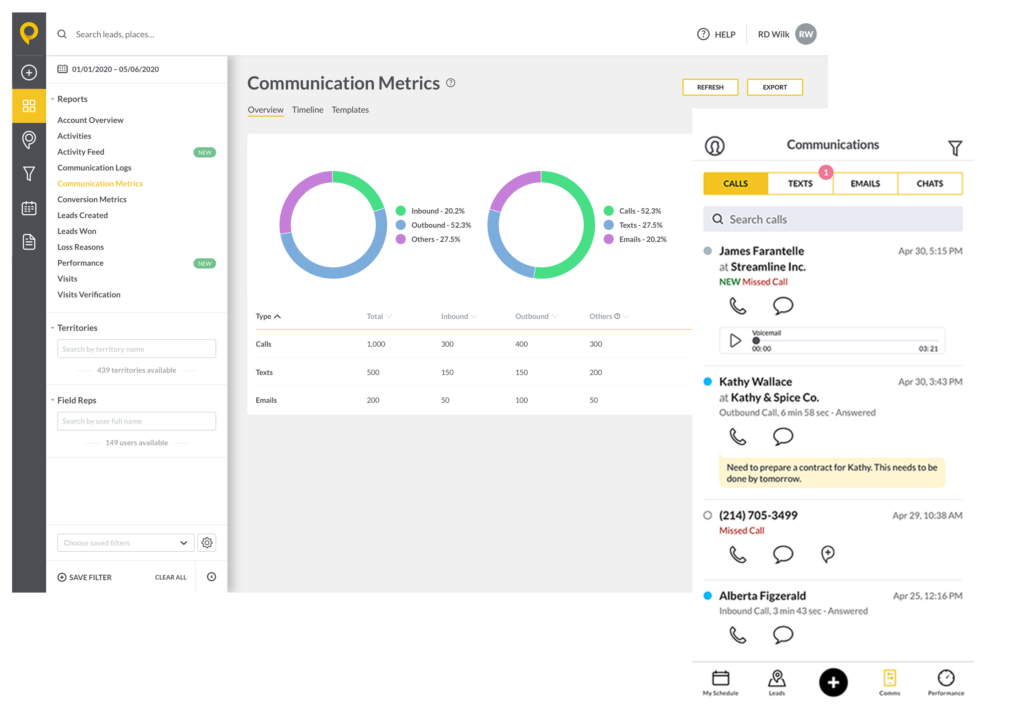Click the plus icon in left sidebar
The image size is (1024, 728).
(28, 72)
